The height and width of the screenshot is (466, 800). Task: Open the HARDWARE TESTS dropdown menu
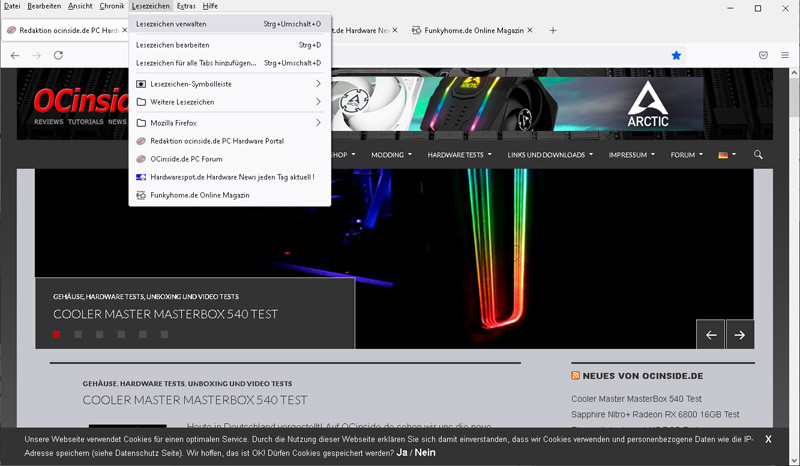[460, 155]
